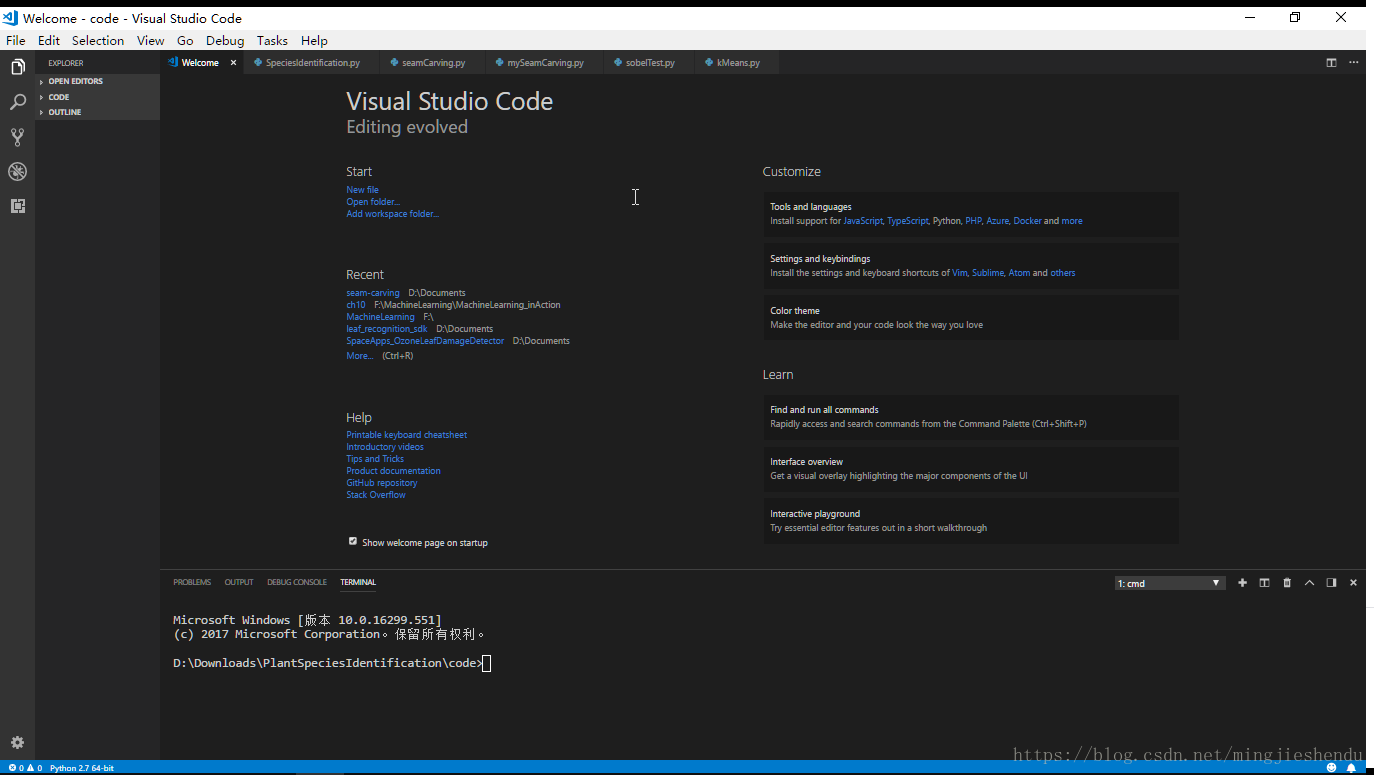
Task: Click the VS Code logo in title bar
Action: coord(10,17)
